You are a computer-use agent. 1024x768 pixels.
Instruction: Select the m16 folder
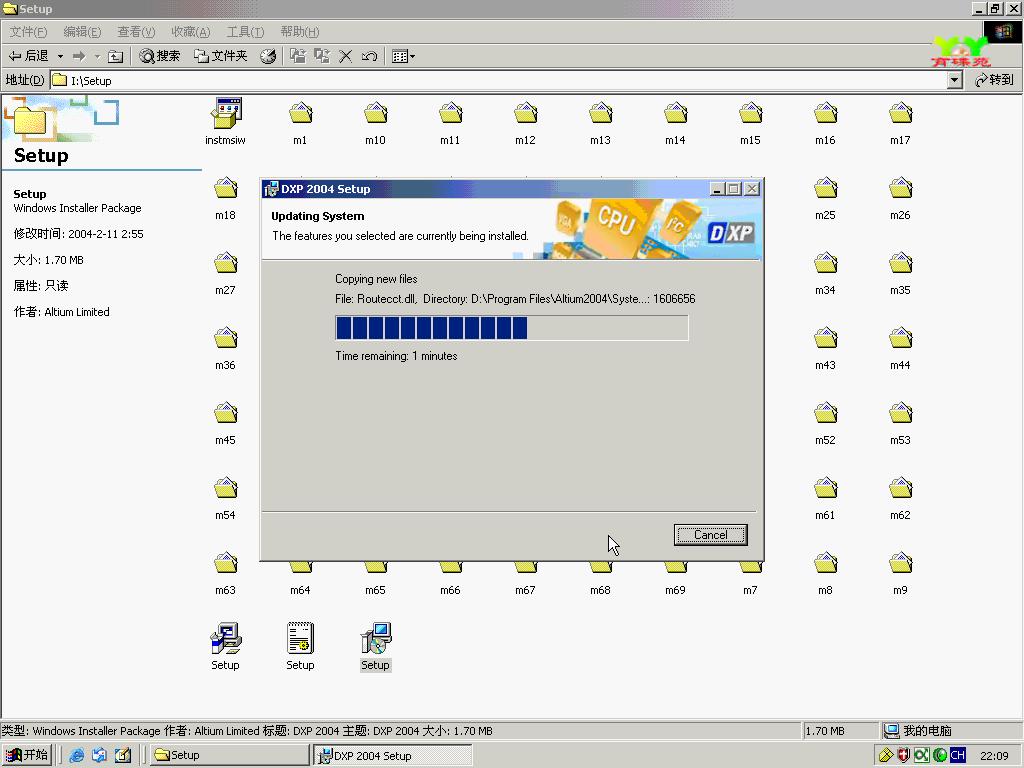click(825, 122)
